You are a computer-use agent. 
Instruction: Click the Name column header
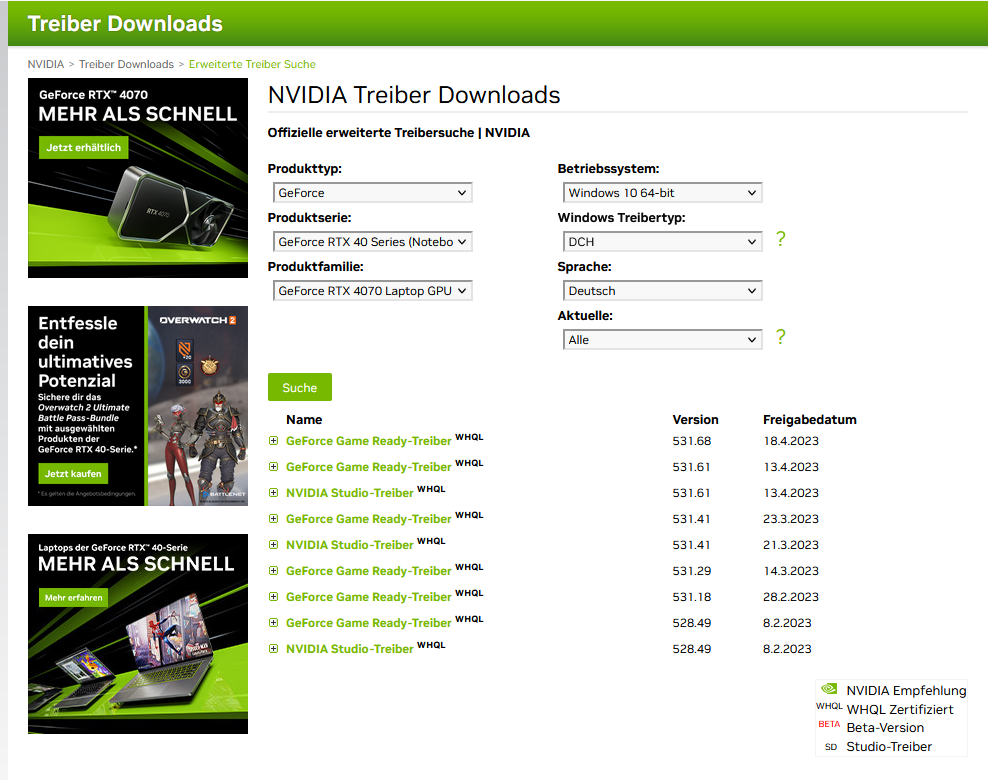(304, 420)
